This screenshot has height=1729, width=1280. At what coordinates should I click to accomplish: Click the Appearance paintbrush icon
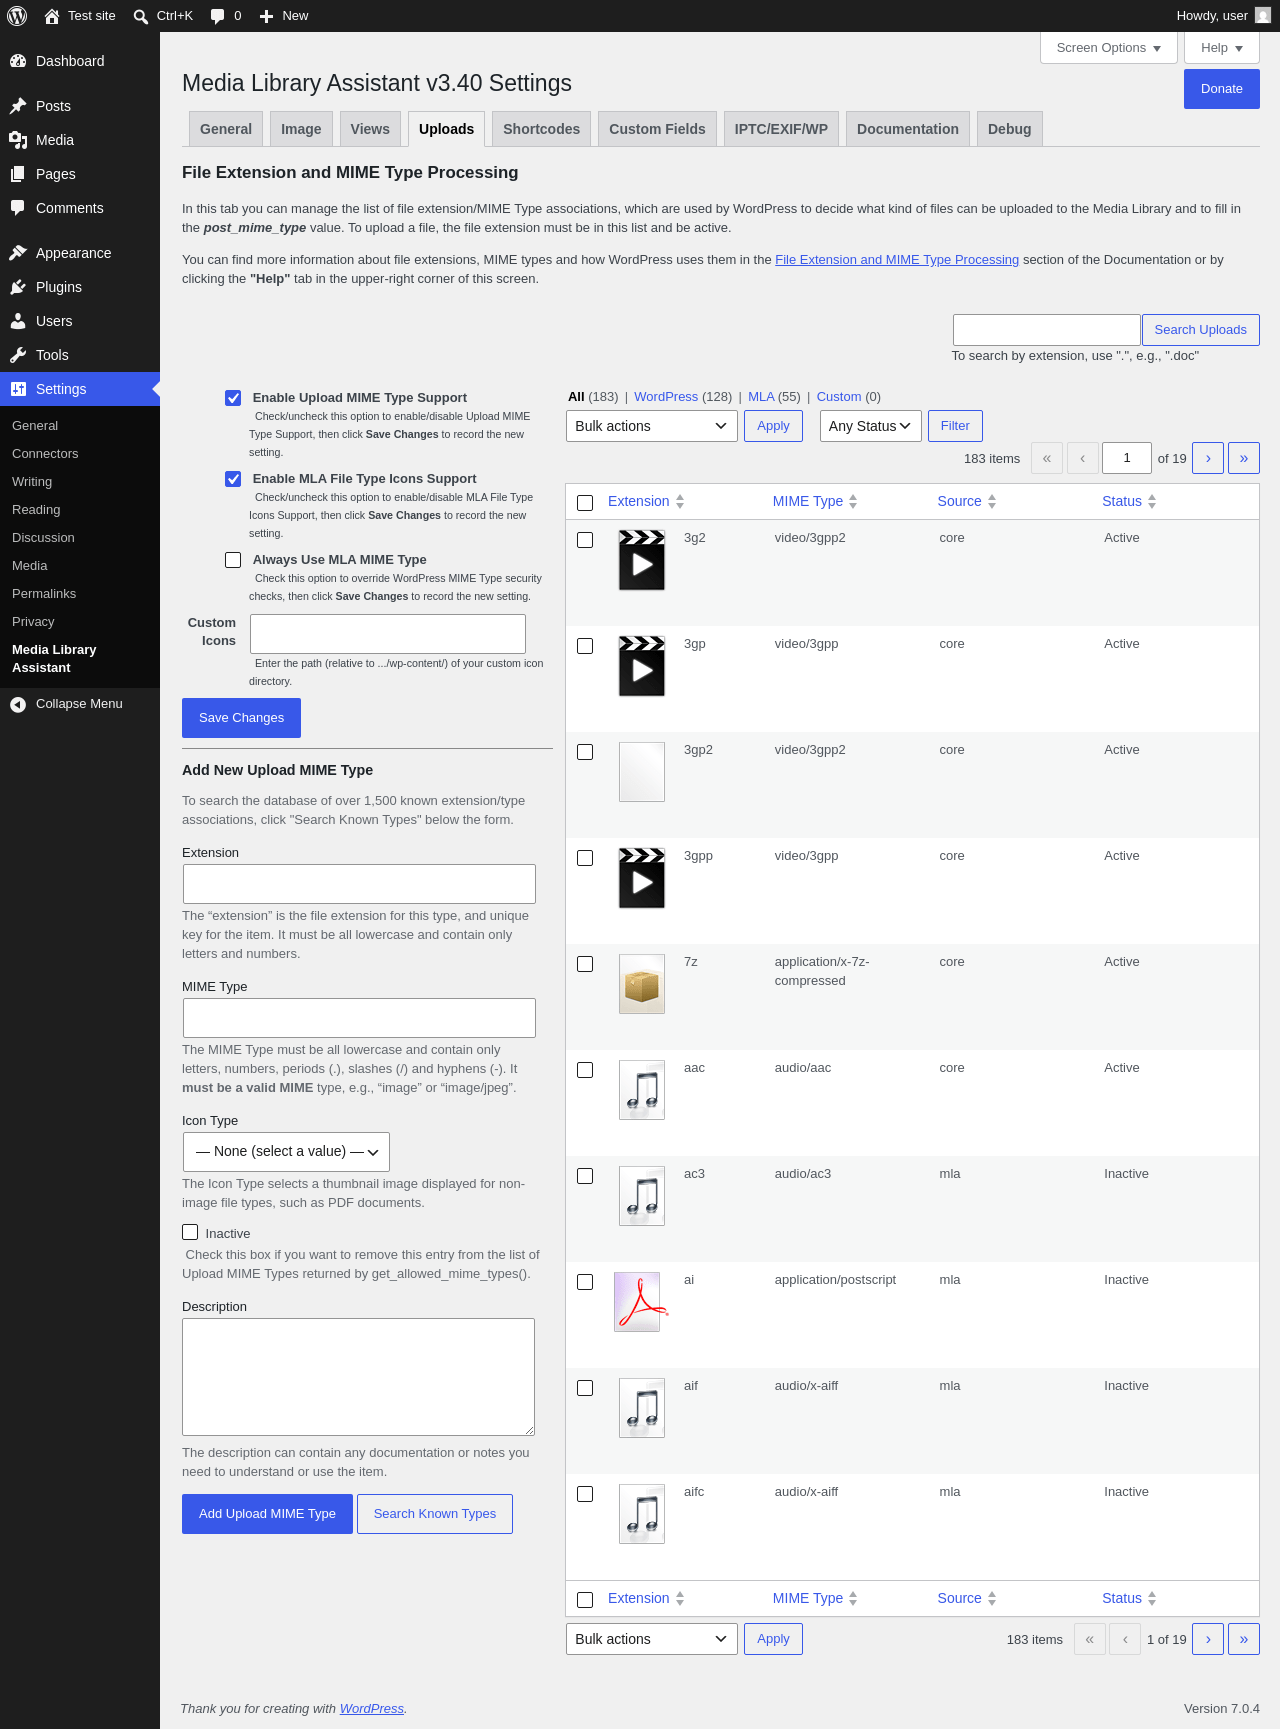[x=18, y=253]
